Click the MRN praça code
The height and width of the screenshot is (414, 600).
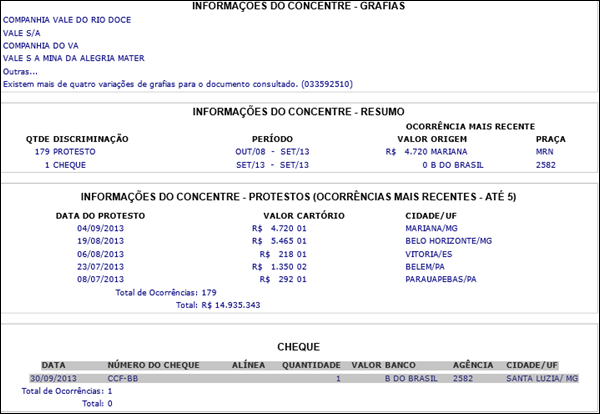pos(545,152)
